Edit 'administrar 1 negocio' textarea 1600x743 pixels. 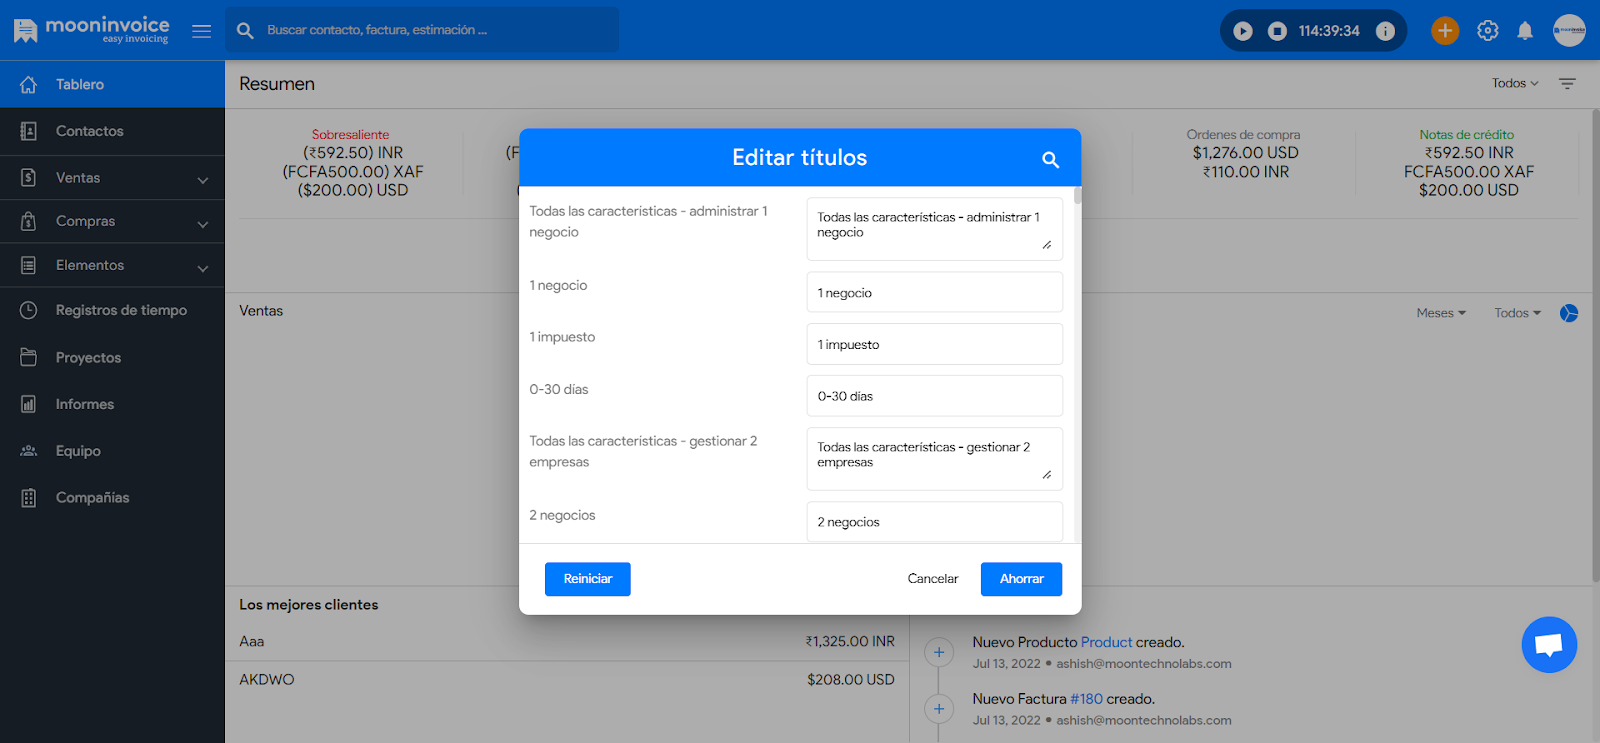(934, 228)
